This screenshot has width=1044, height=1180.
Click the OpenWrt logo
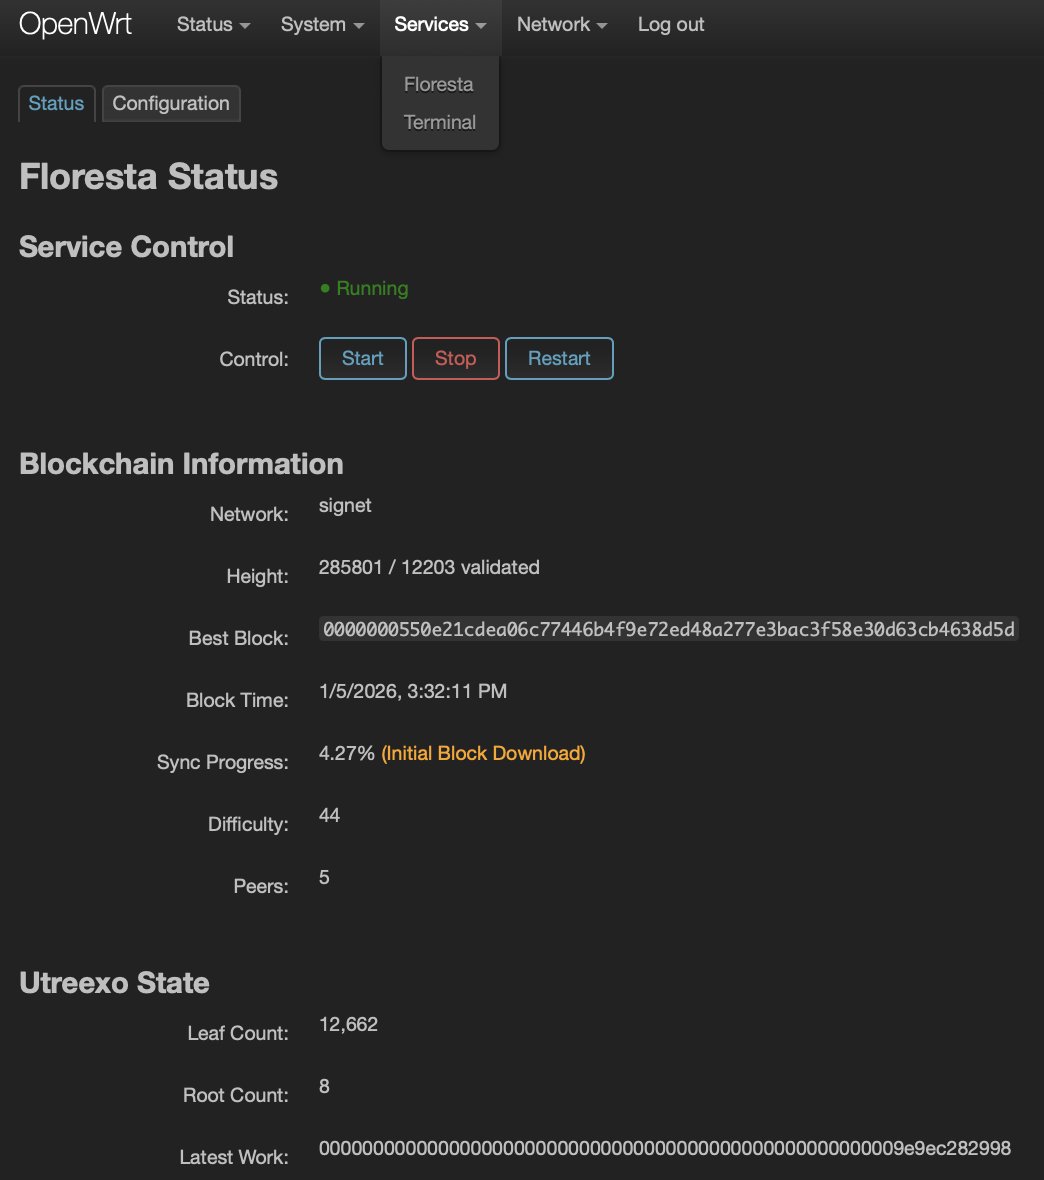[75, 23]
